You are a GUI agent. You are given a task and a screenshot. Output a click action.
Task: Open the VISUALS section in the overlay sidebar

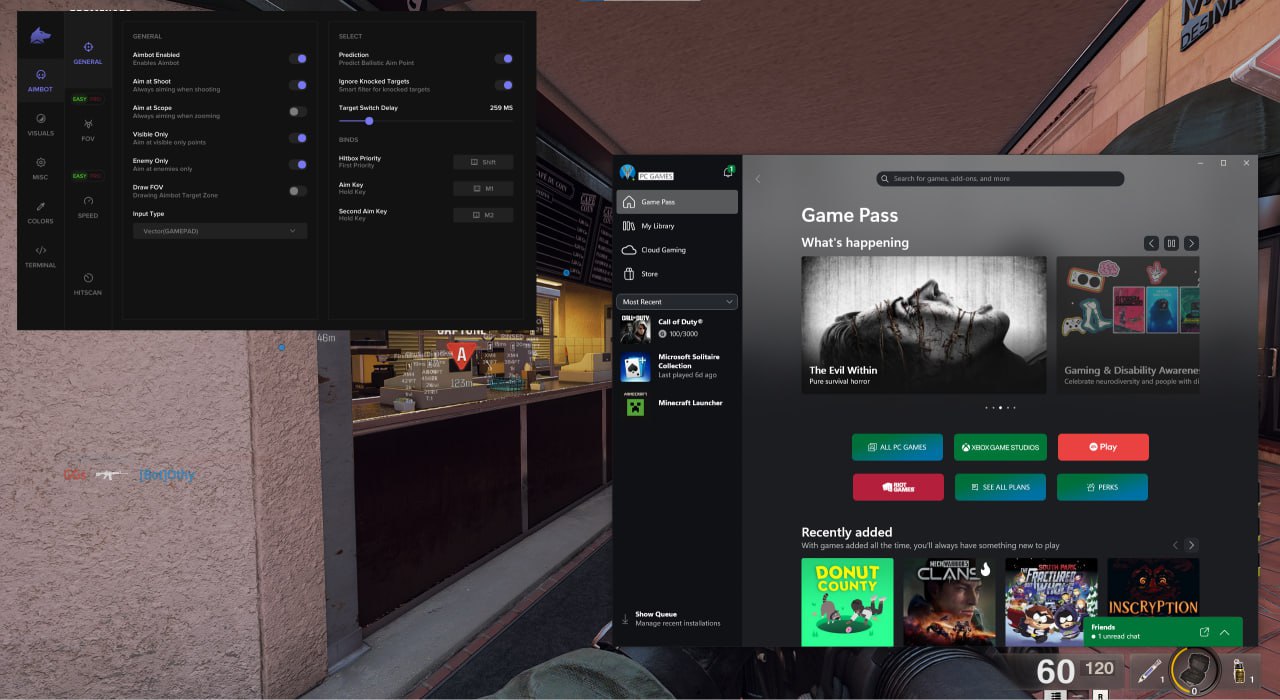(41, 124)
